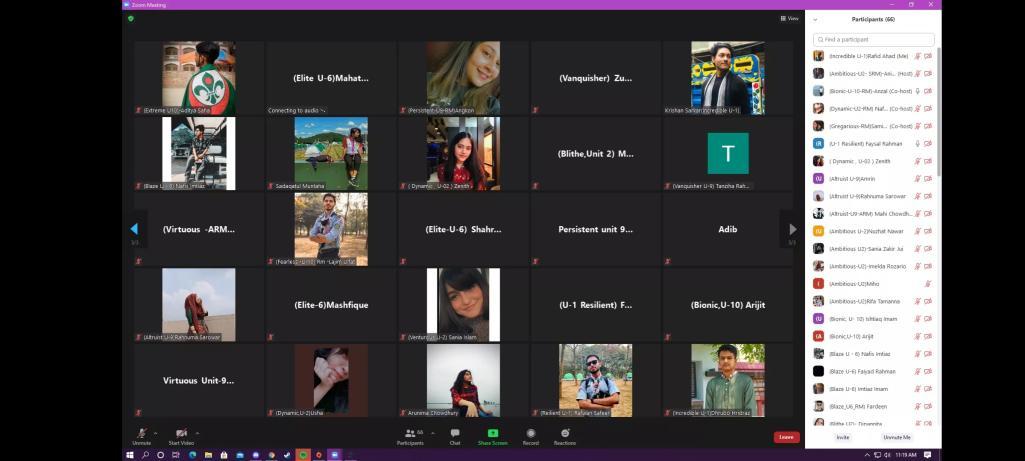
Task: Toggle Start Video camera button
Action: pos(181,434)
